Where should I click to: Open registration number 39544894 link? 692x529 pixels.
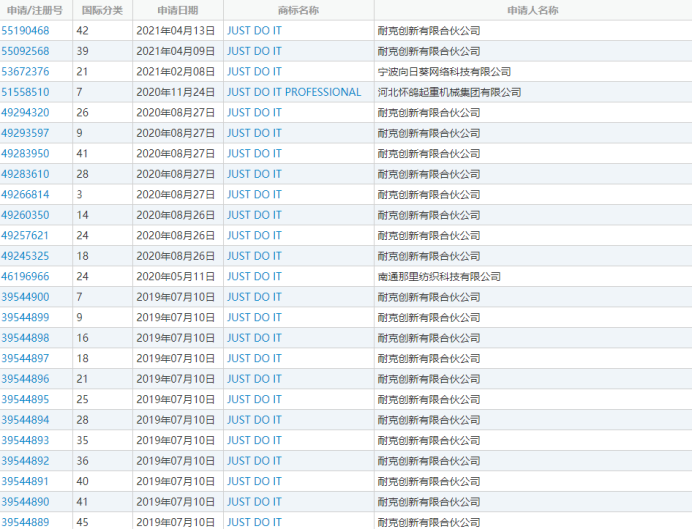(25, 420)
